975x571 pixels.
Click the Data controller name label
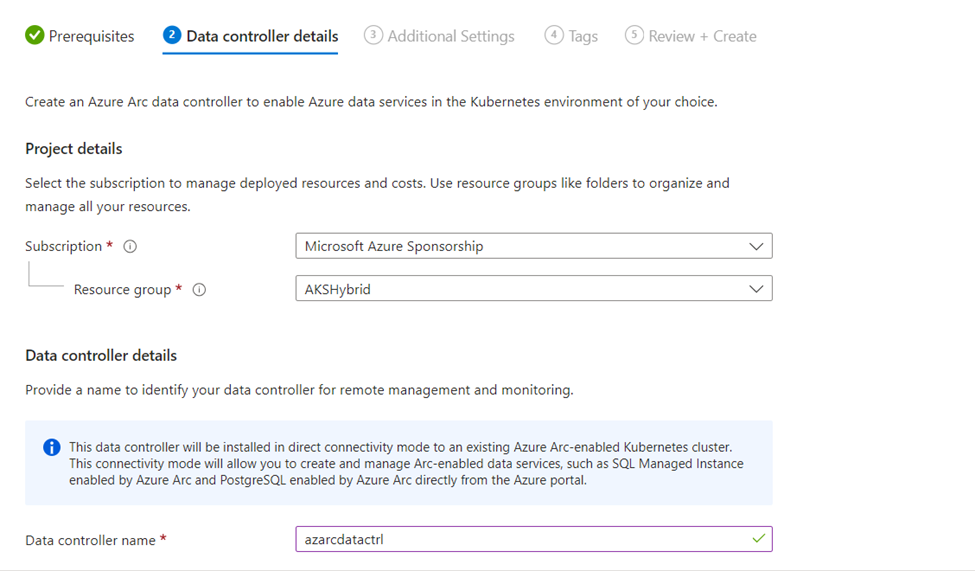point(90,541)
